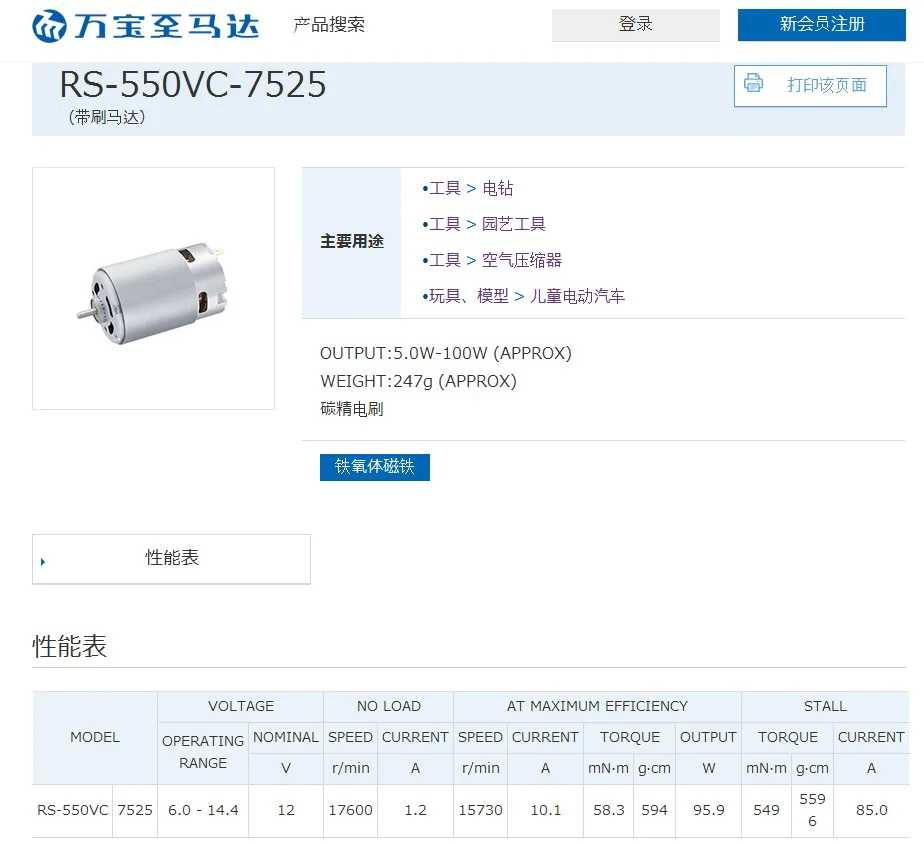Click the 铁氧体磁铁 magnet tag button
924x844 pixels.
tap(375, 467)
